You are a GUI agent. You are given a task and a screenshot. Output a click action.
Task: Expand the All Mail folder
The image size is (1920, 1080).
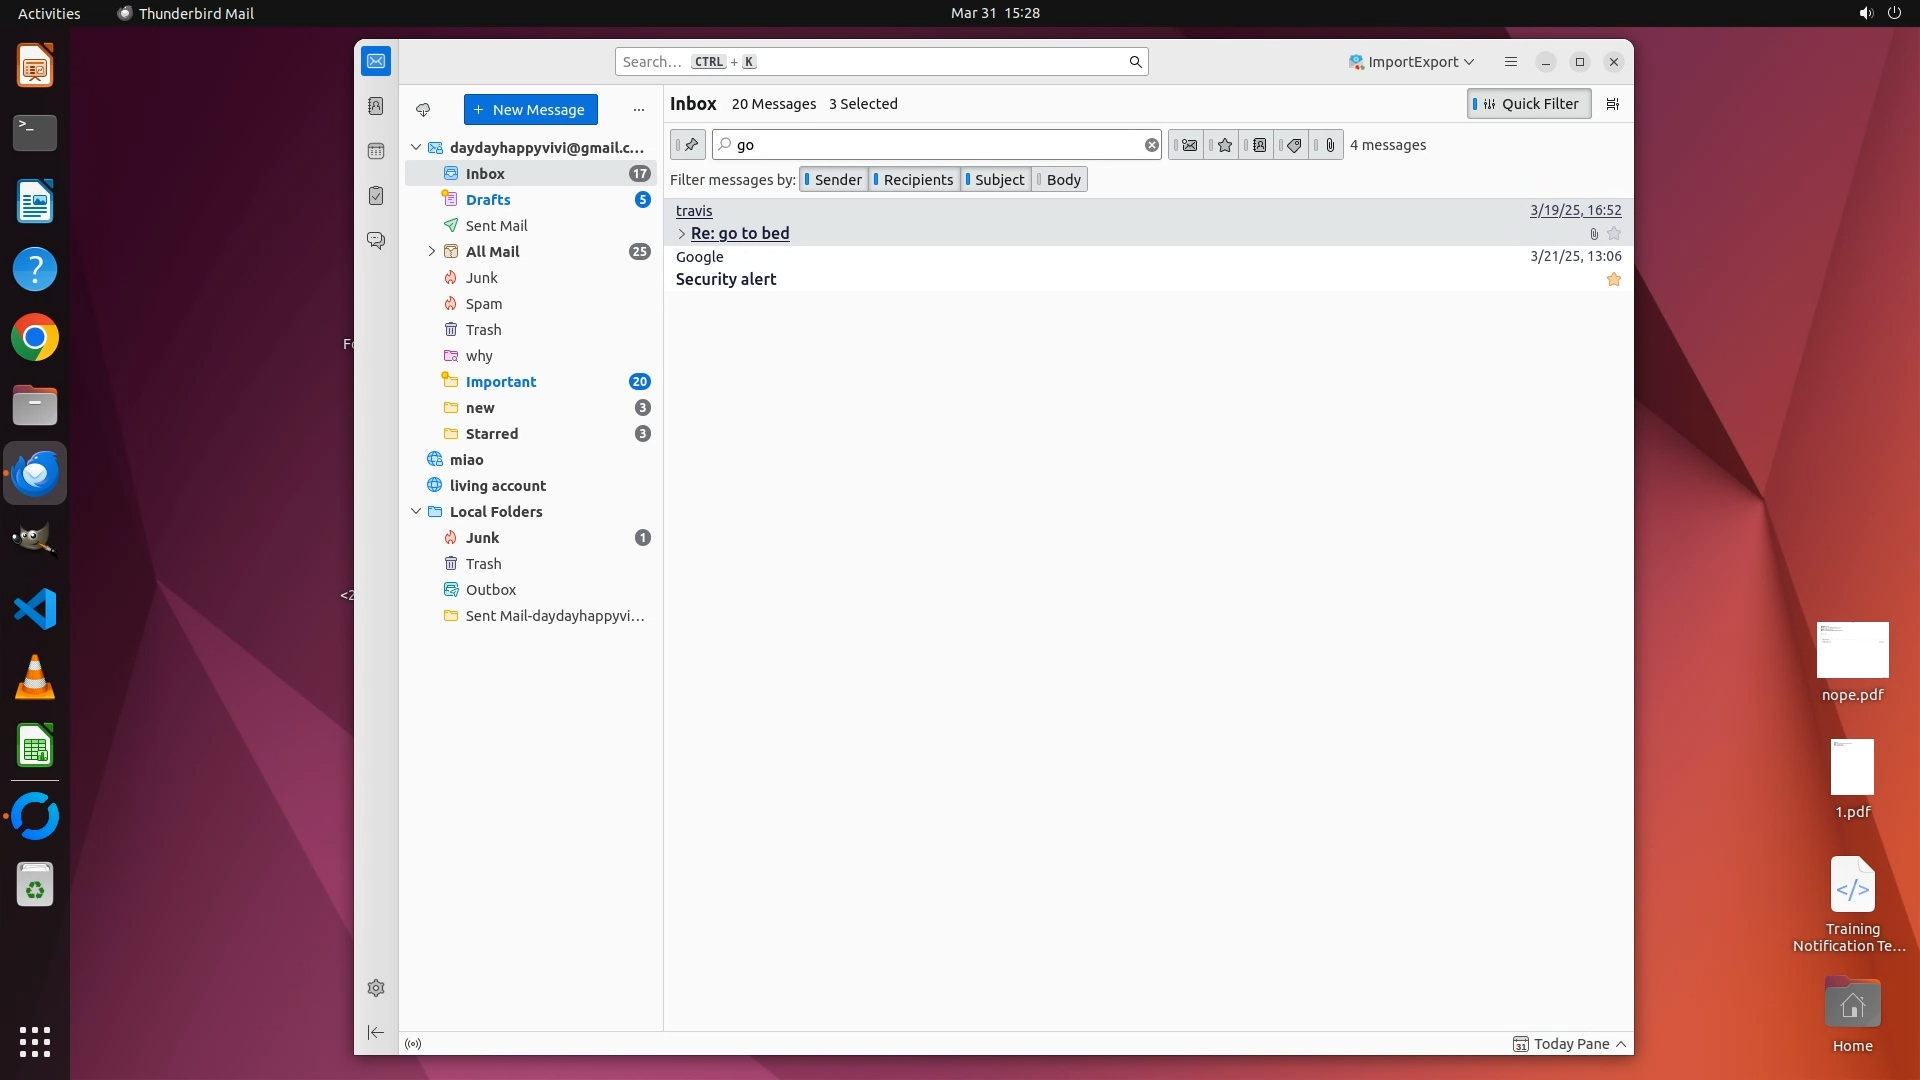pos(432,252)
